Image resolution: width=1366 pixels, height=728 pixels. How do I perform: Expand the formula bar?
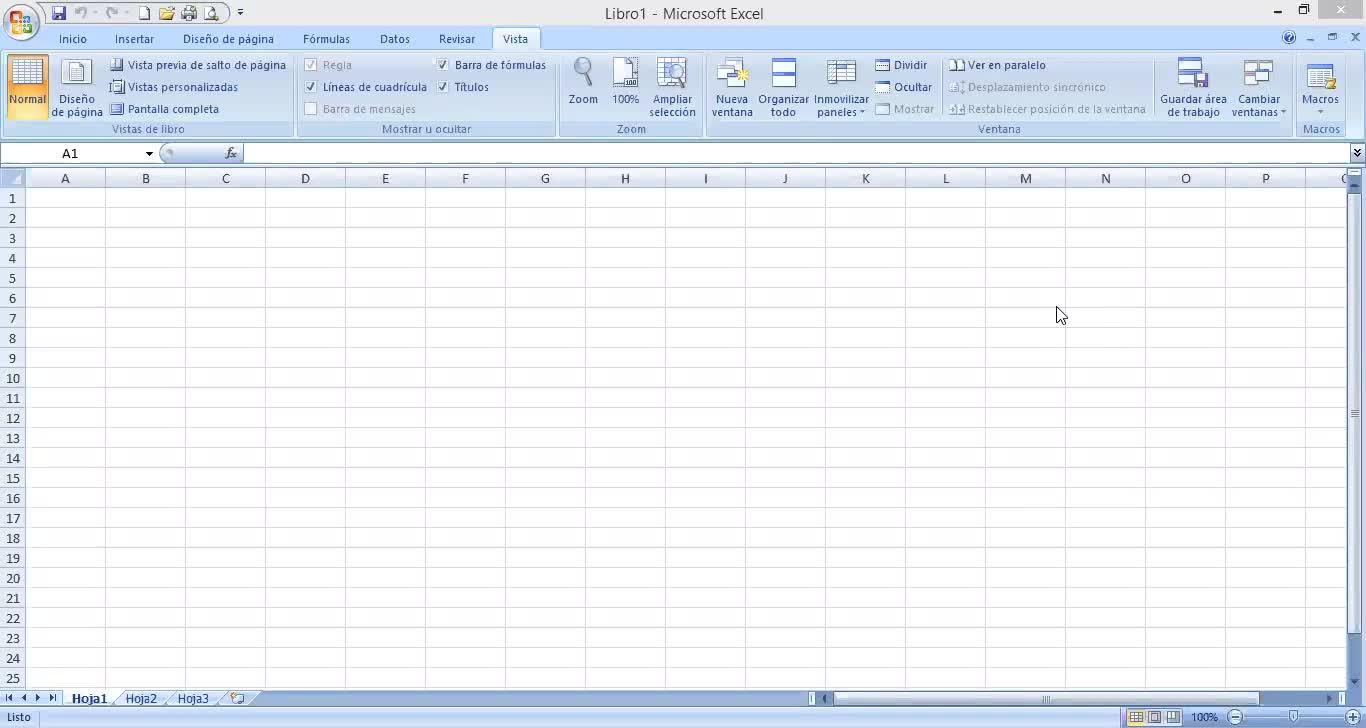click(1357, 153)
